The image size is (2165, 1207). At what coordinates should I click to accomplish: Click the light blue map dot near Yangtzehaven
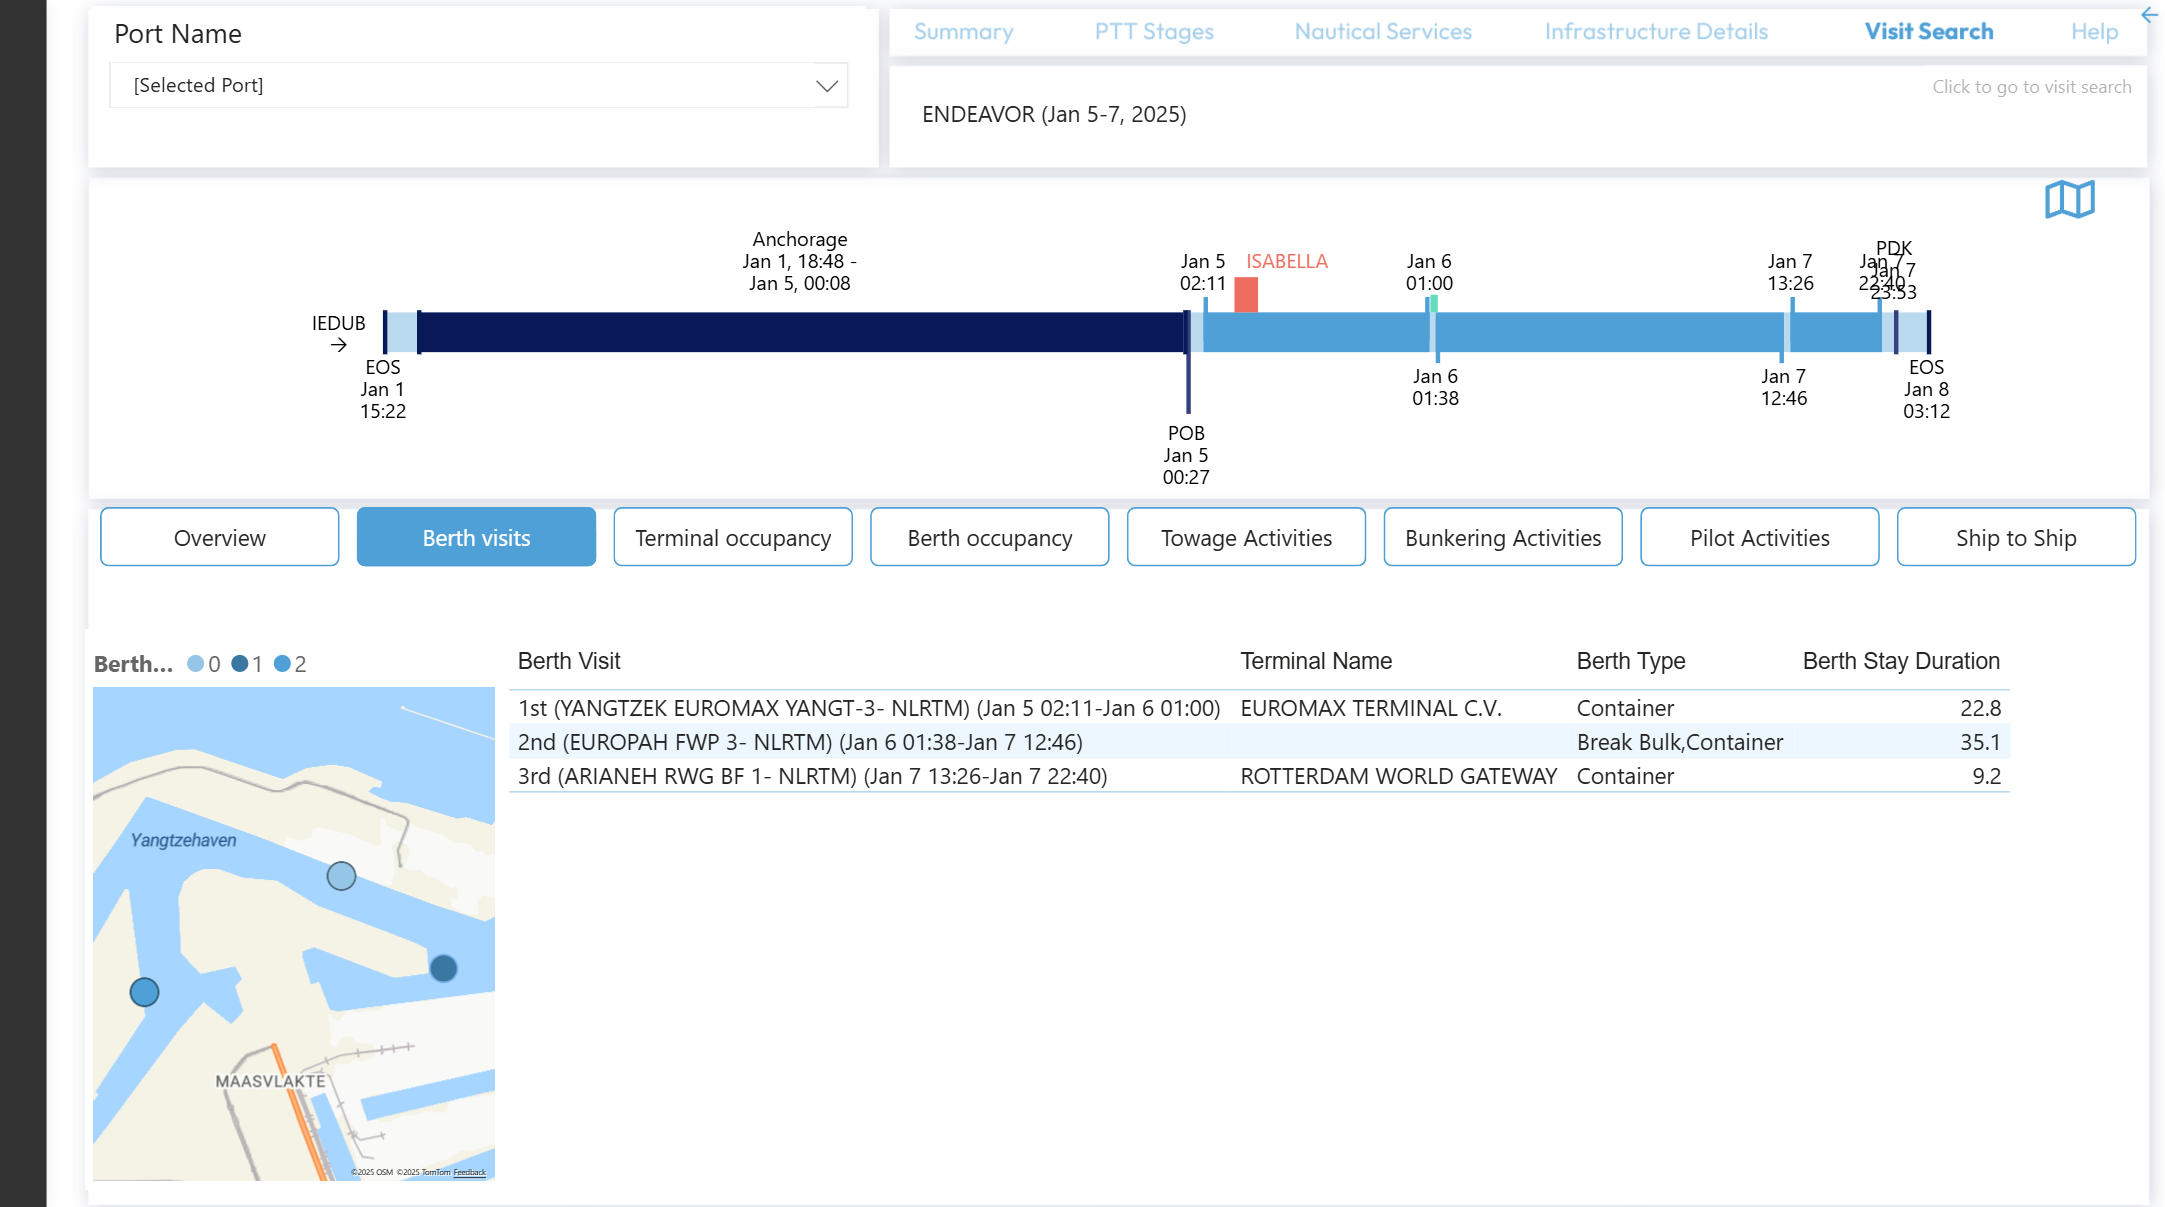pyautogui.click(x=341, y=876)
